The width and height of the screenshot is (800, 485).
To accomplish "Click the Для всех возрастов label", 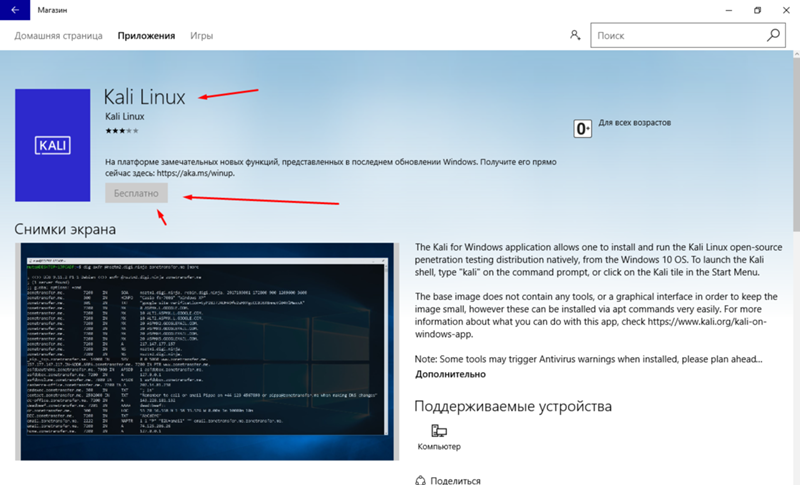I will (x=634, y=122).
